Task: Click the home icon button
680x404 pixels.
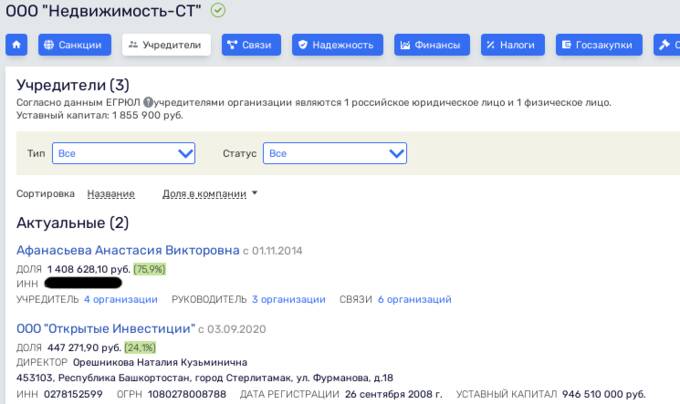Action: point(17,45)
